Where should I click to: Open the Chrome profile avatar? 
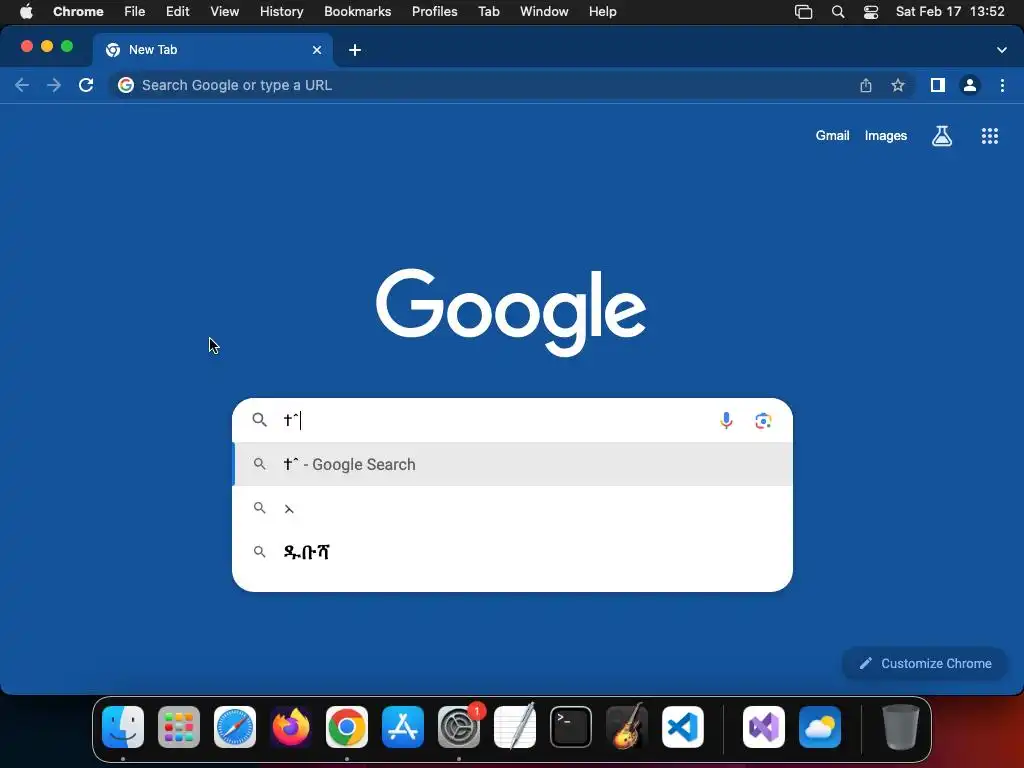pyautogui.click(x=970, y=85)
